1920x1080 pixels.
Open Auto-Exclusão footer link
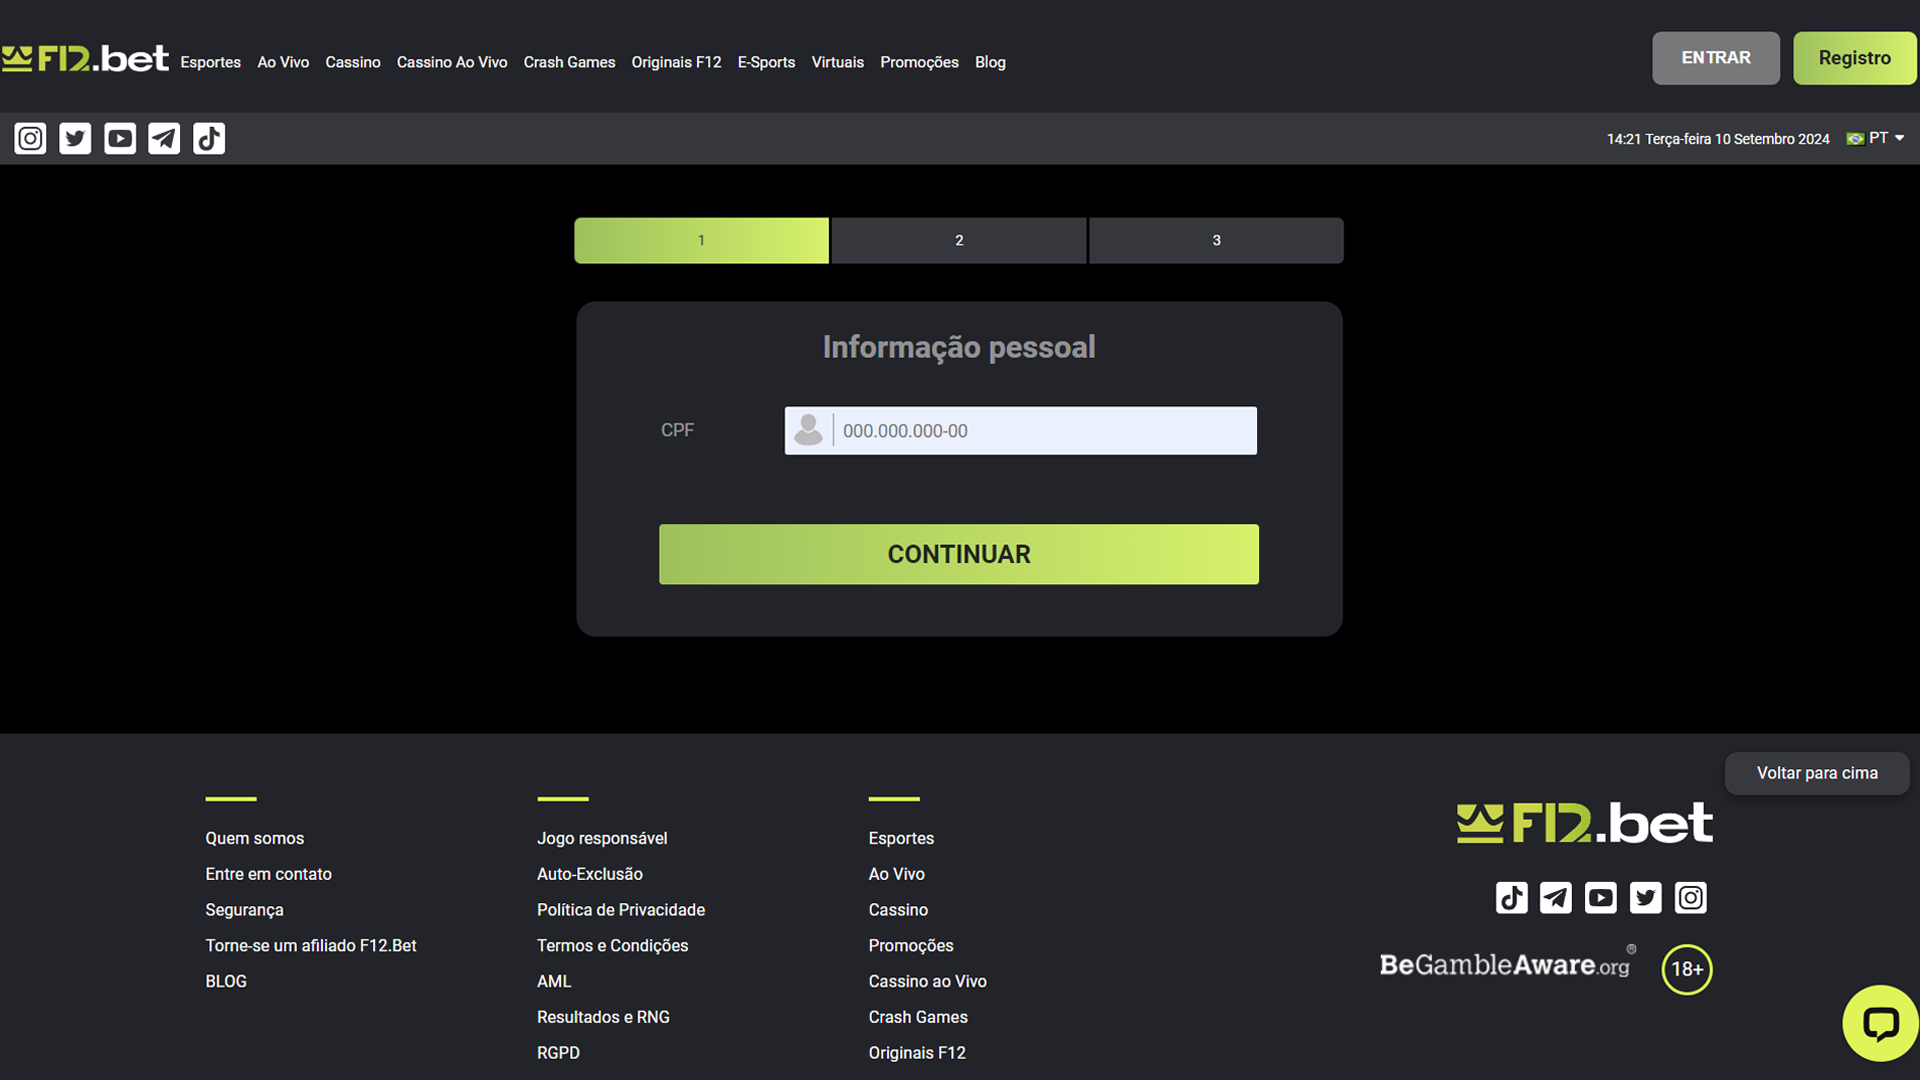pos(589,874)
